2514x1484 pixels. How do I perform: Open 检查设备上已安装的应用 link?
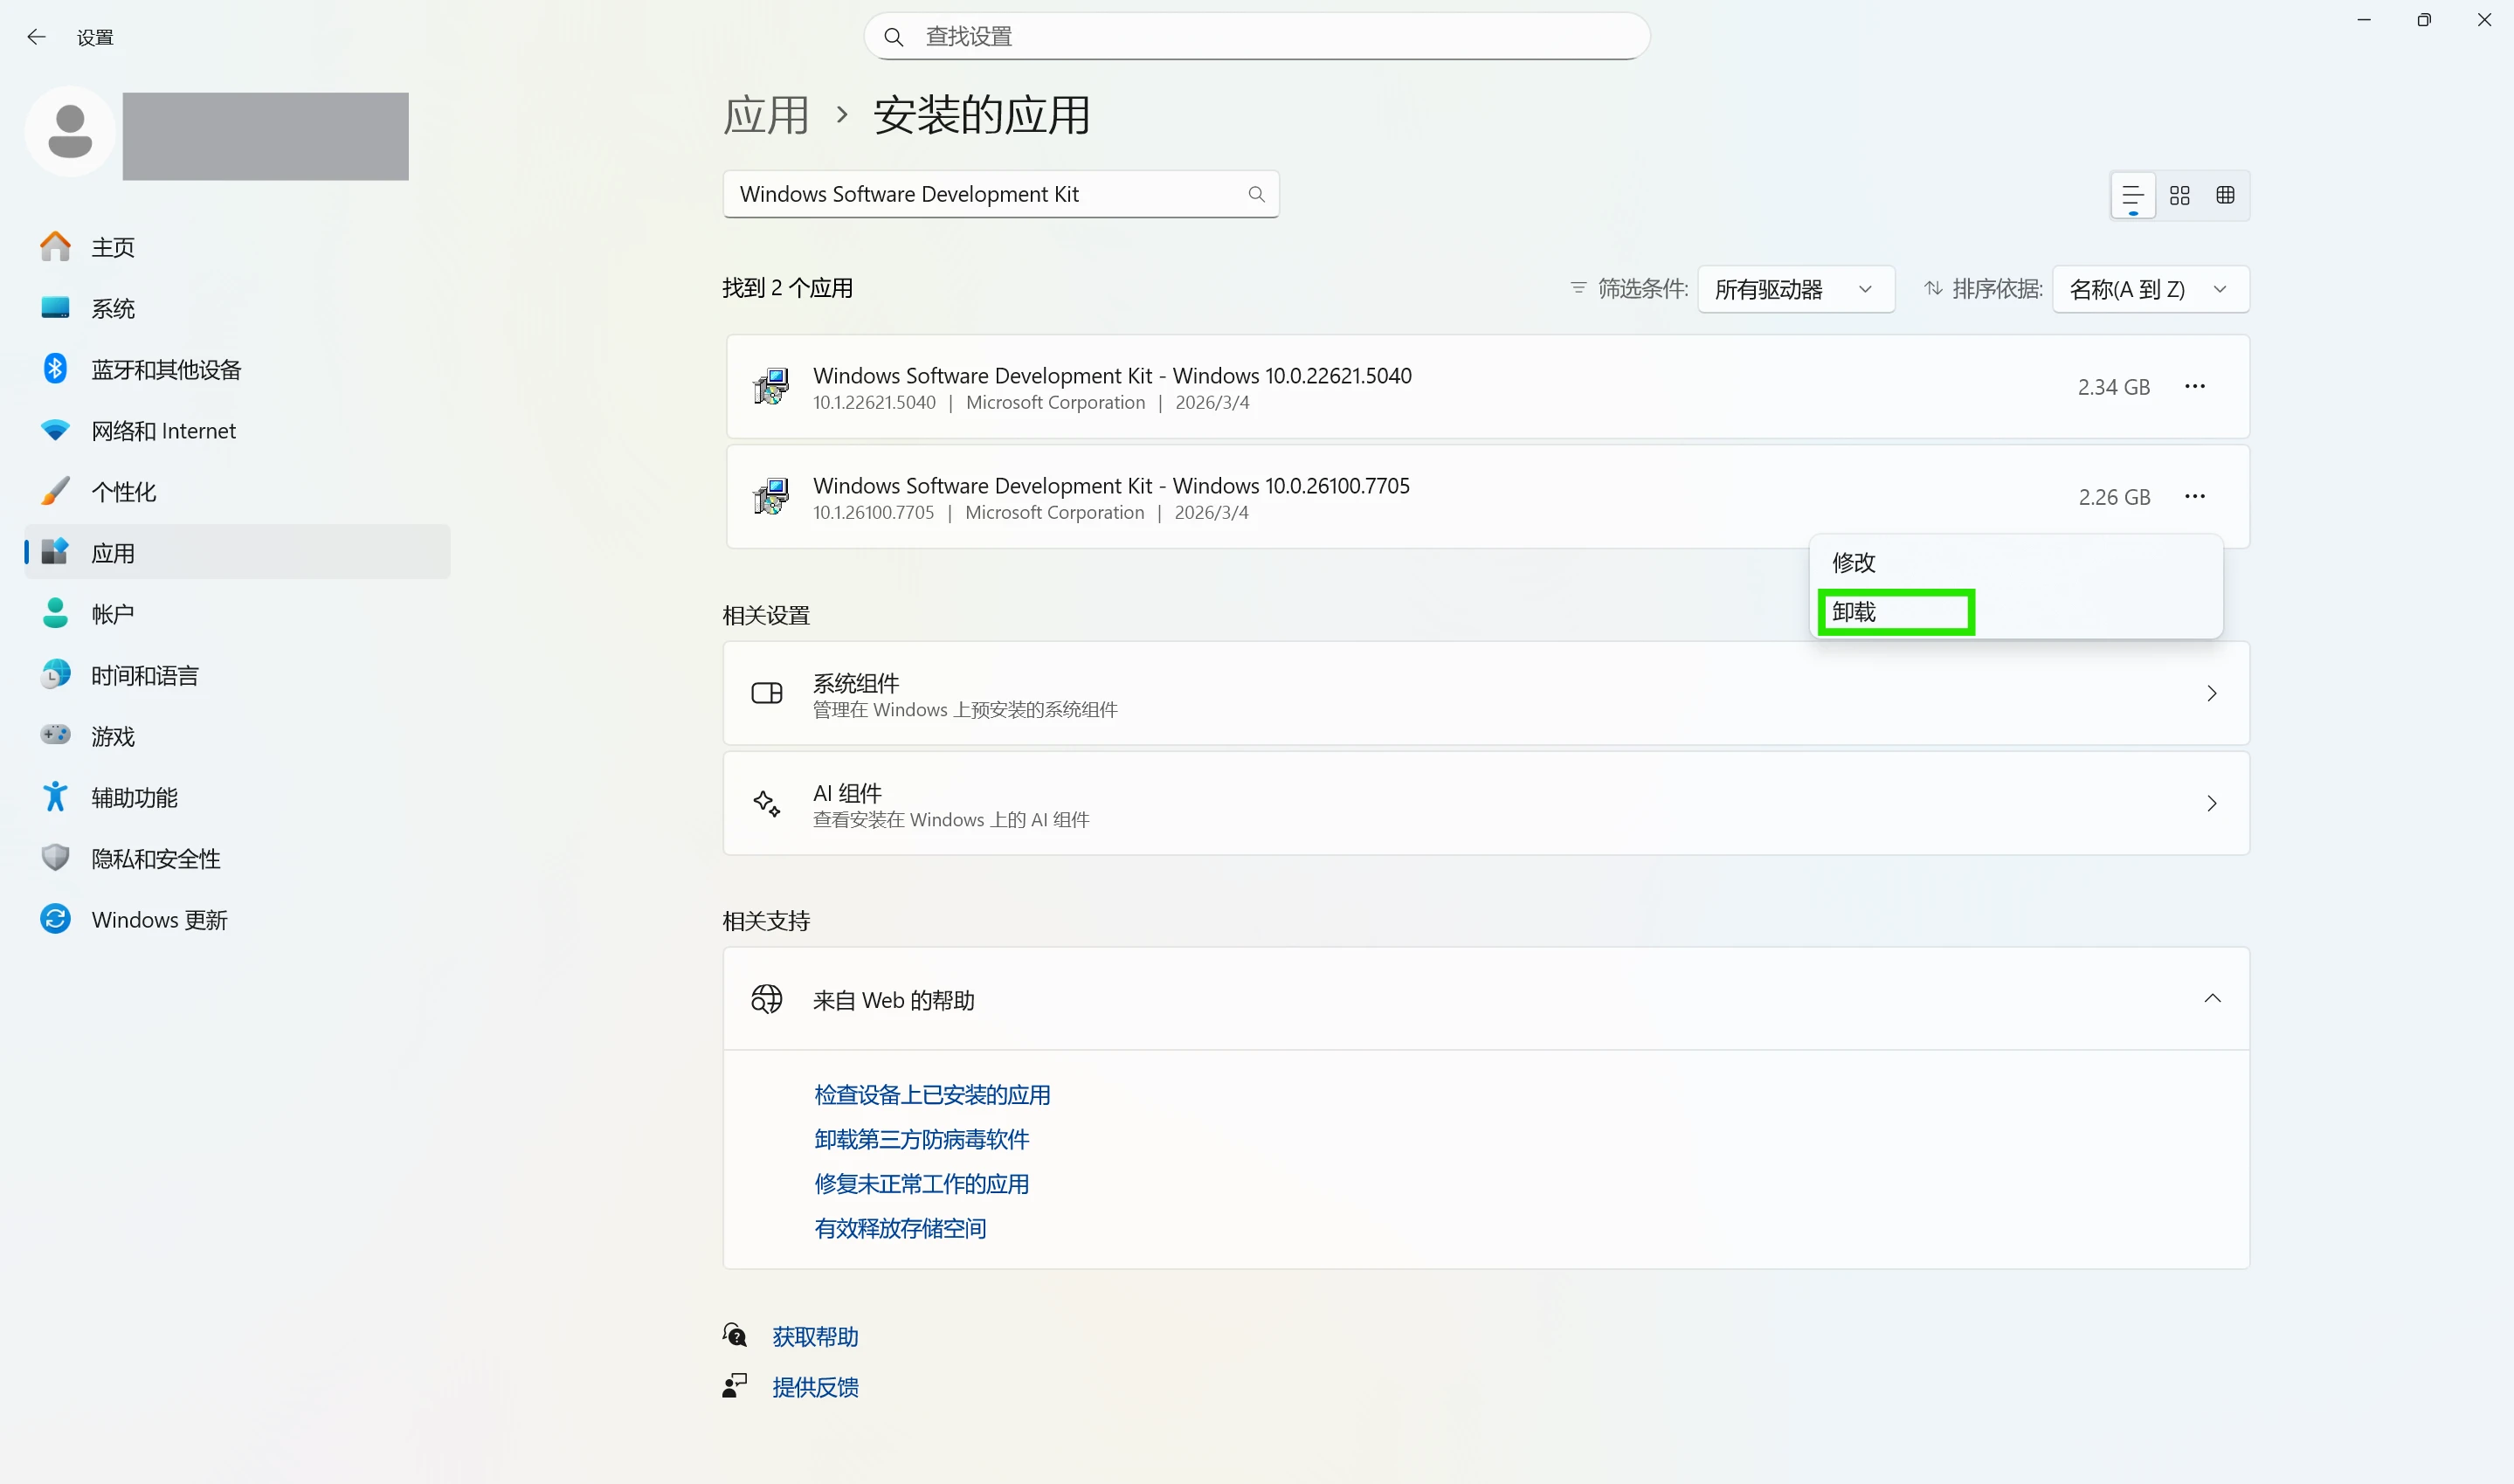pos(932,1095)
